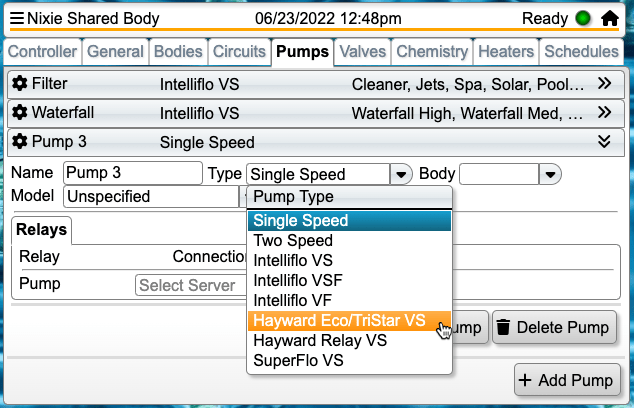
Task: Switch to the Bodies tab
Action: coord(178,52)
